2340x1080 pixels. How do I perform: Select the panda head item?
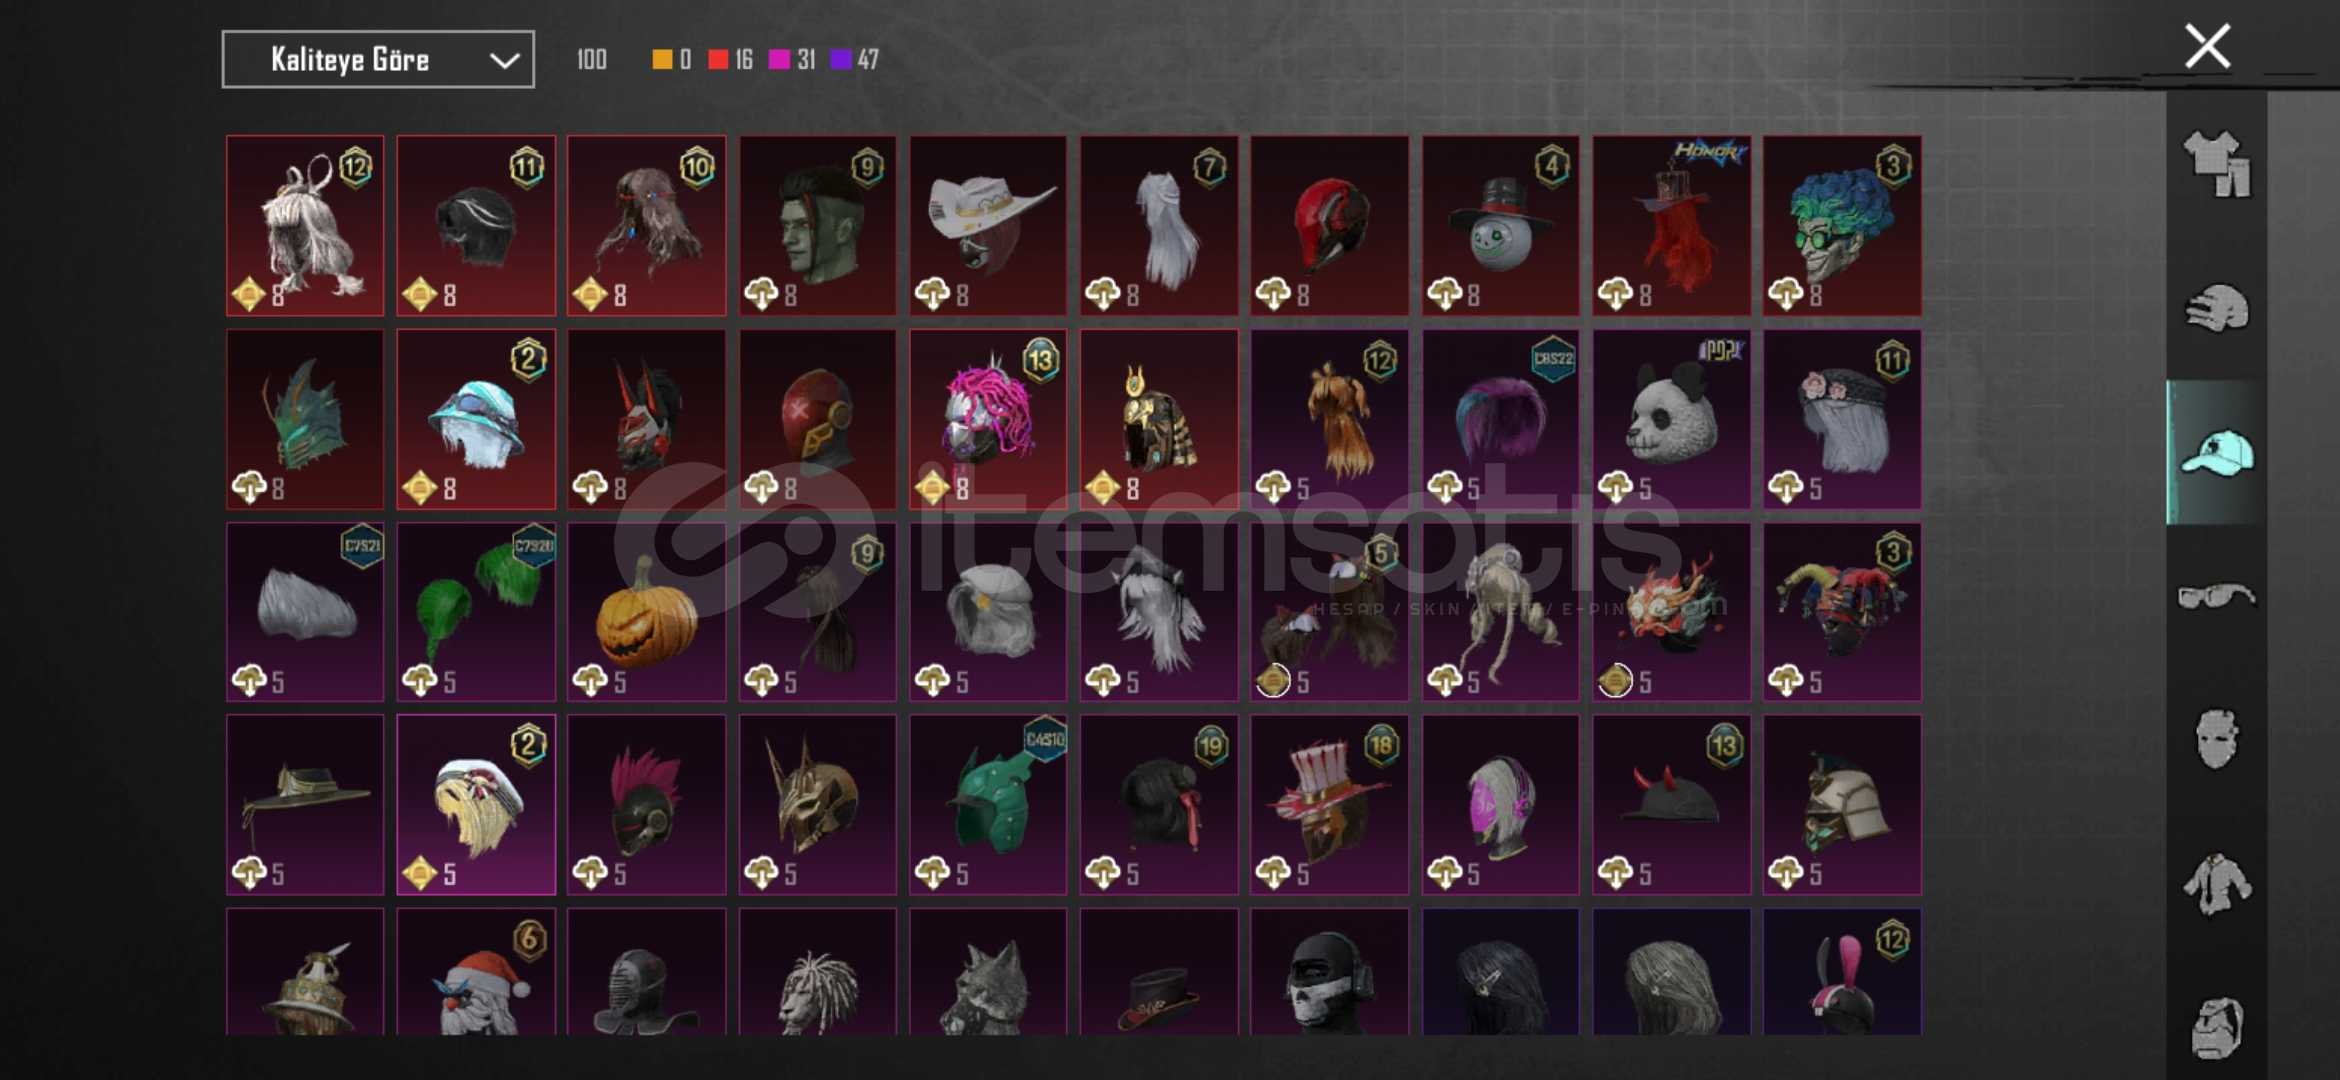tap(1671, 419)
